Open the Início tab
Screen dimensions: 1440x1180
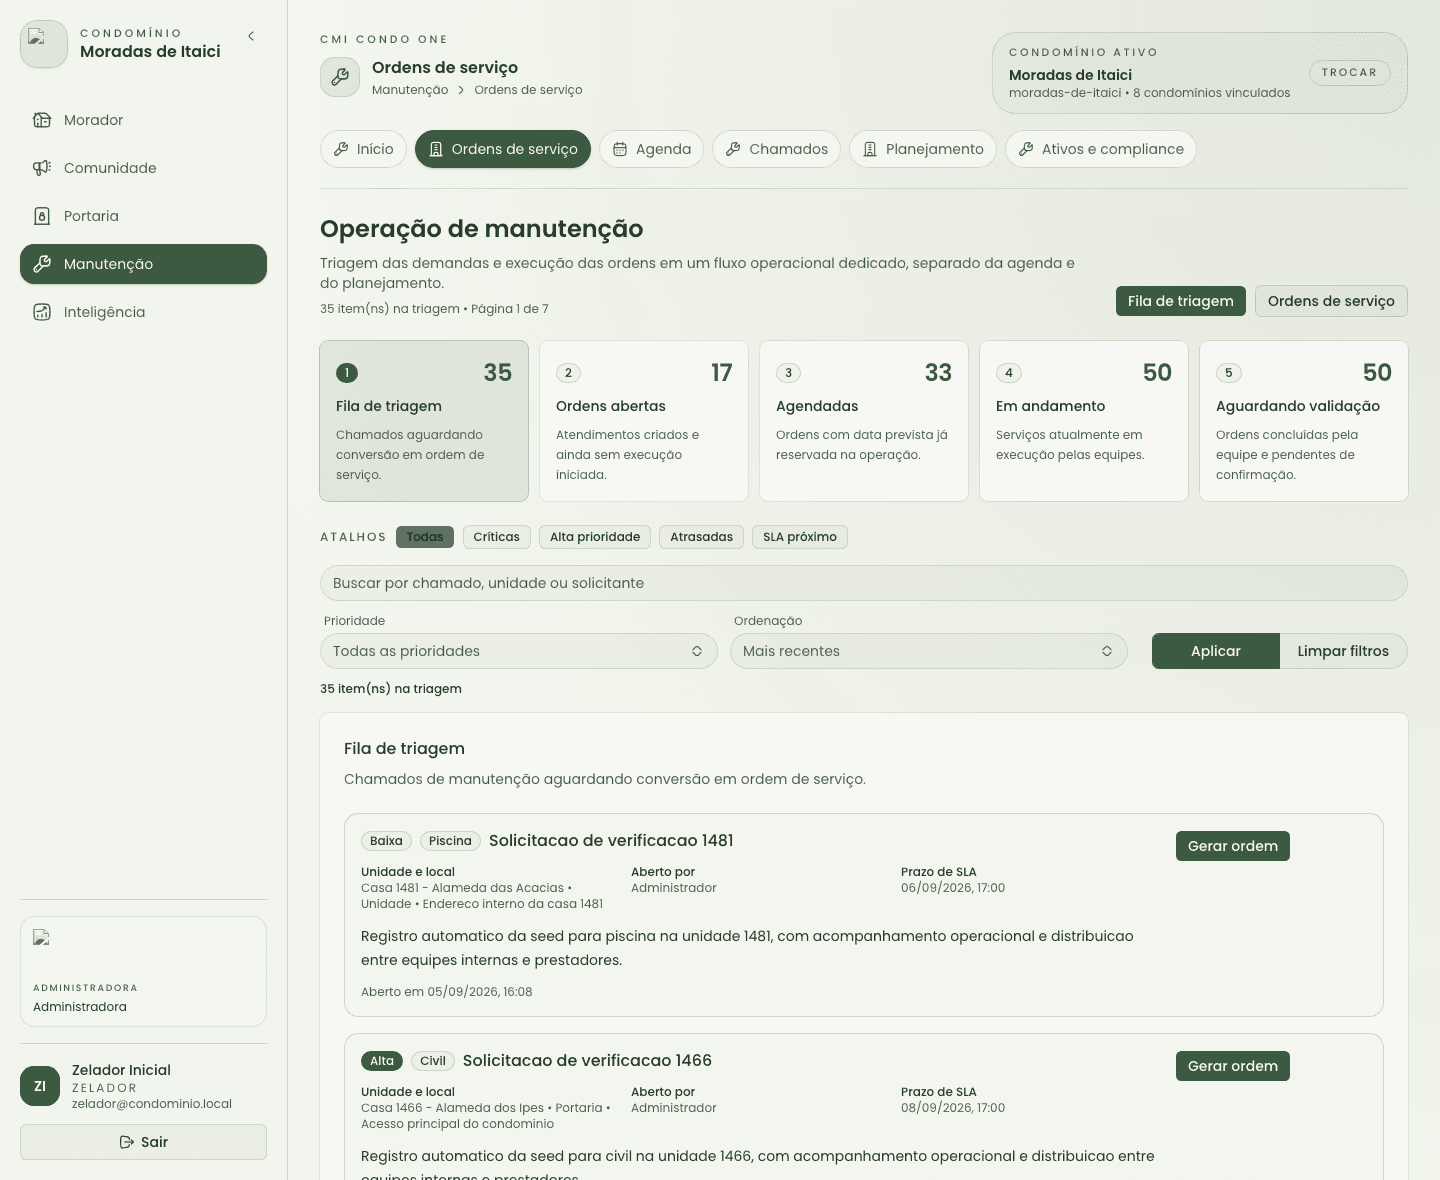[x=364, y=149]
